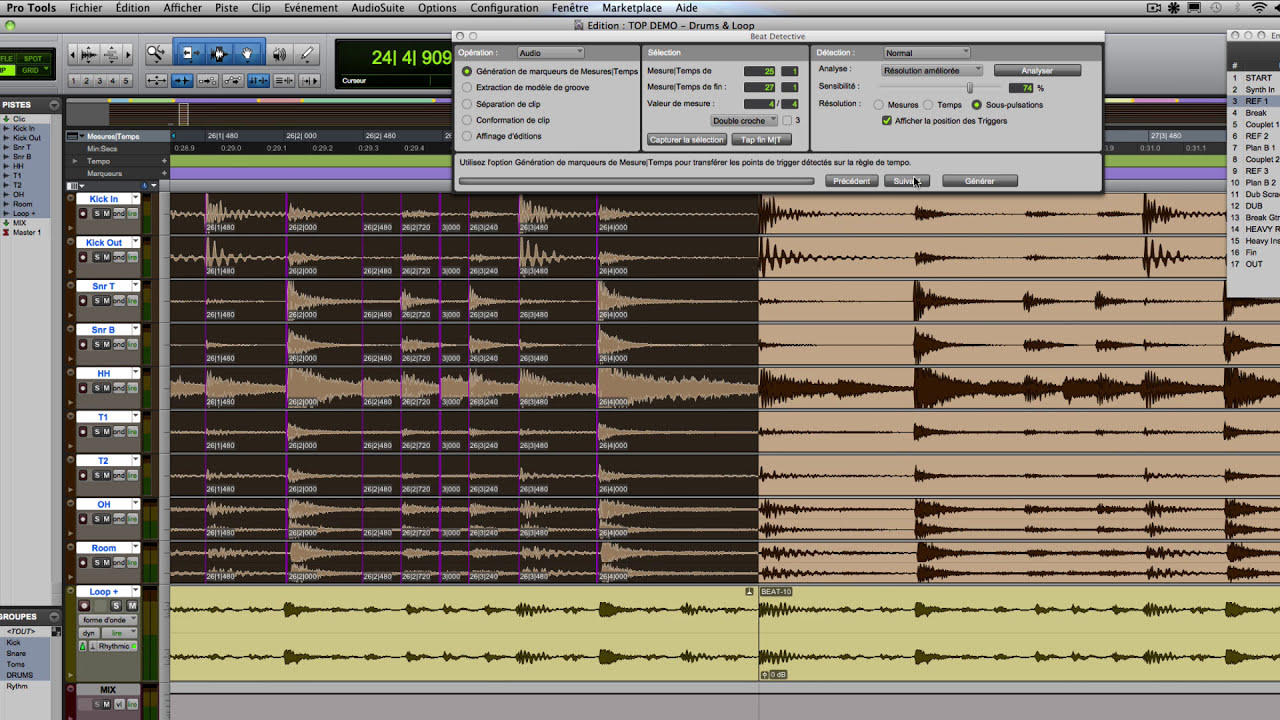The height and width of the screenshot is (720, 1280).
Task: Click the Générer button
Action: pos(980,181)
